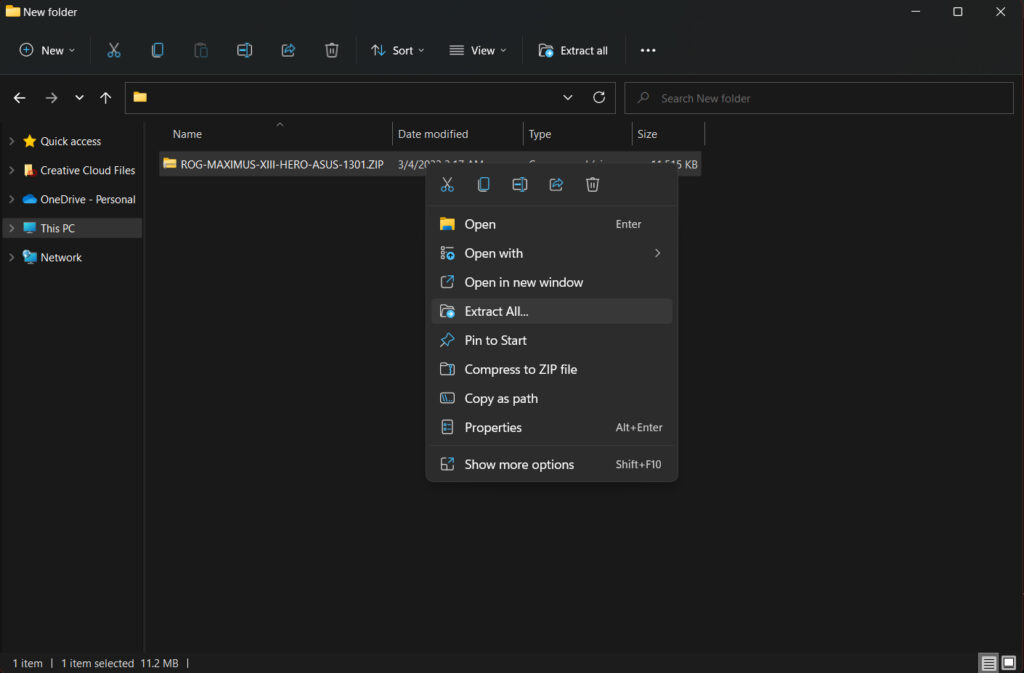This screenshot has width=1024, height=673.
Task: Click the Share icon in the top toolbar
Action: [x=288, y=50]
